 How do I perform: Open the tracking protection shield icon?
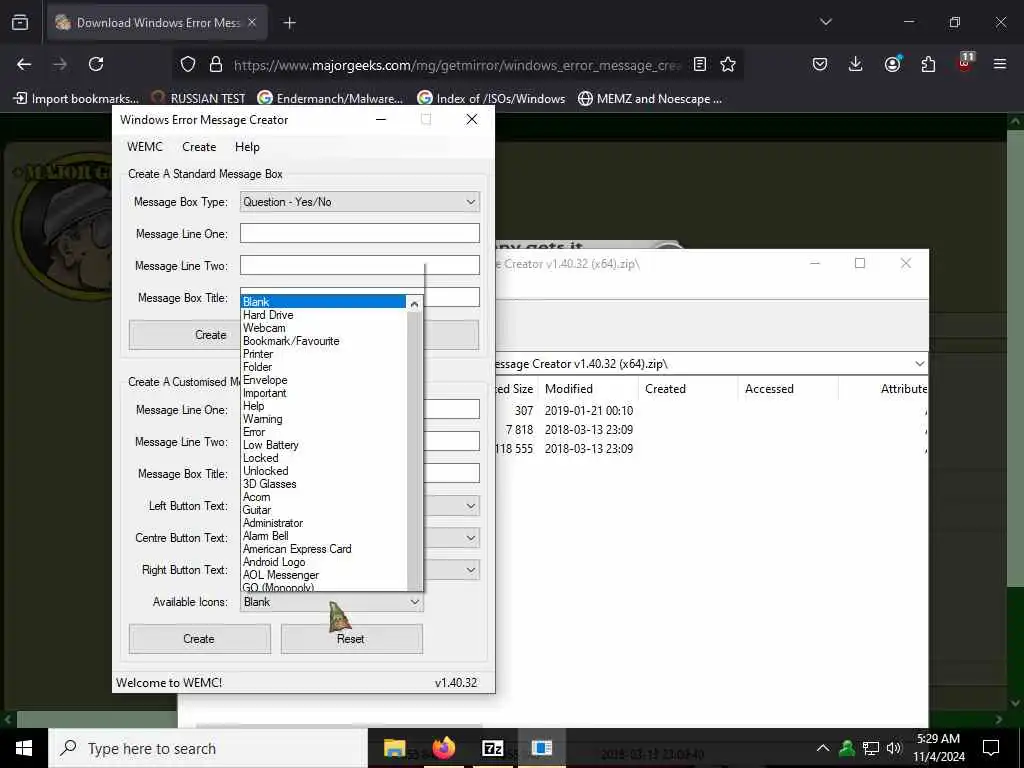(x=188, y=64)
